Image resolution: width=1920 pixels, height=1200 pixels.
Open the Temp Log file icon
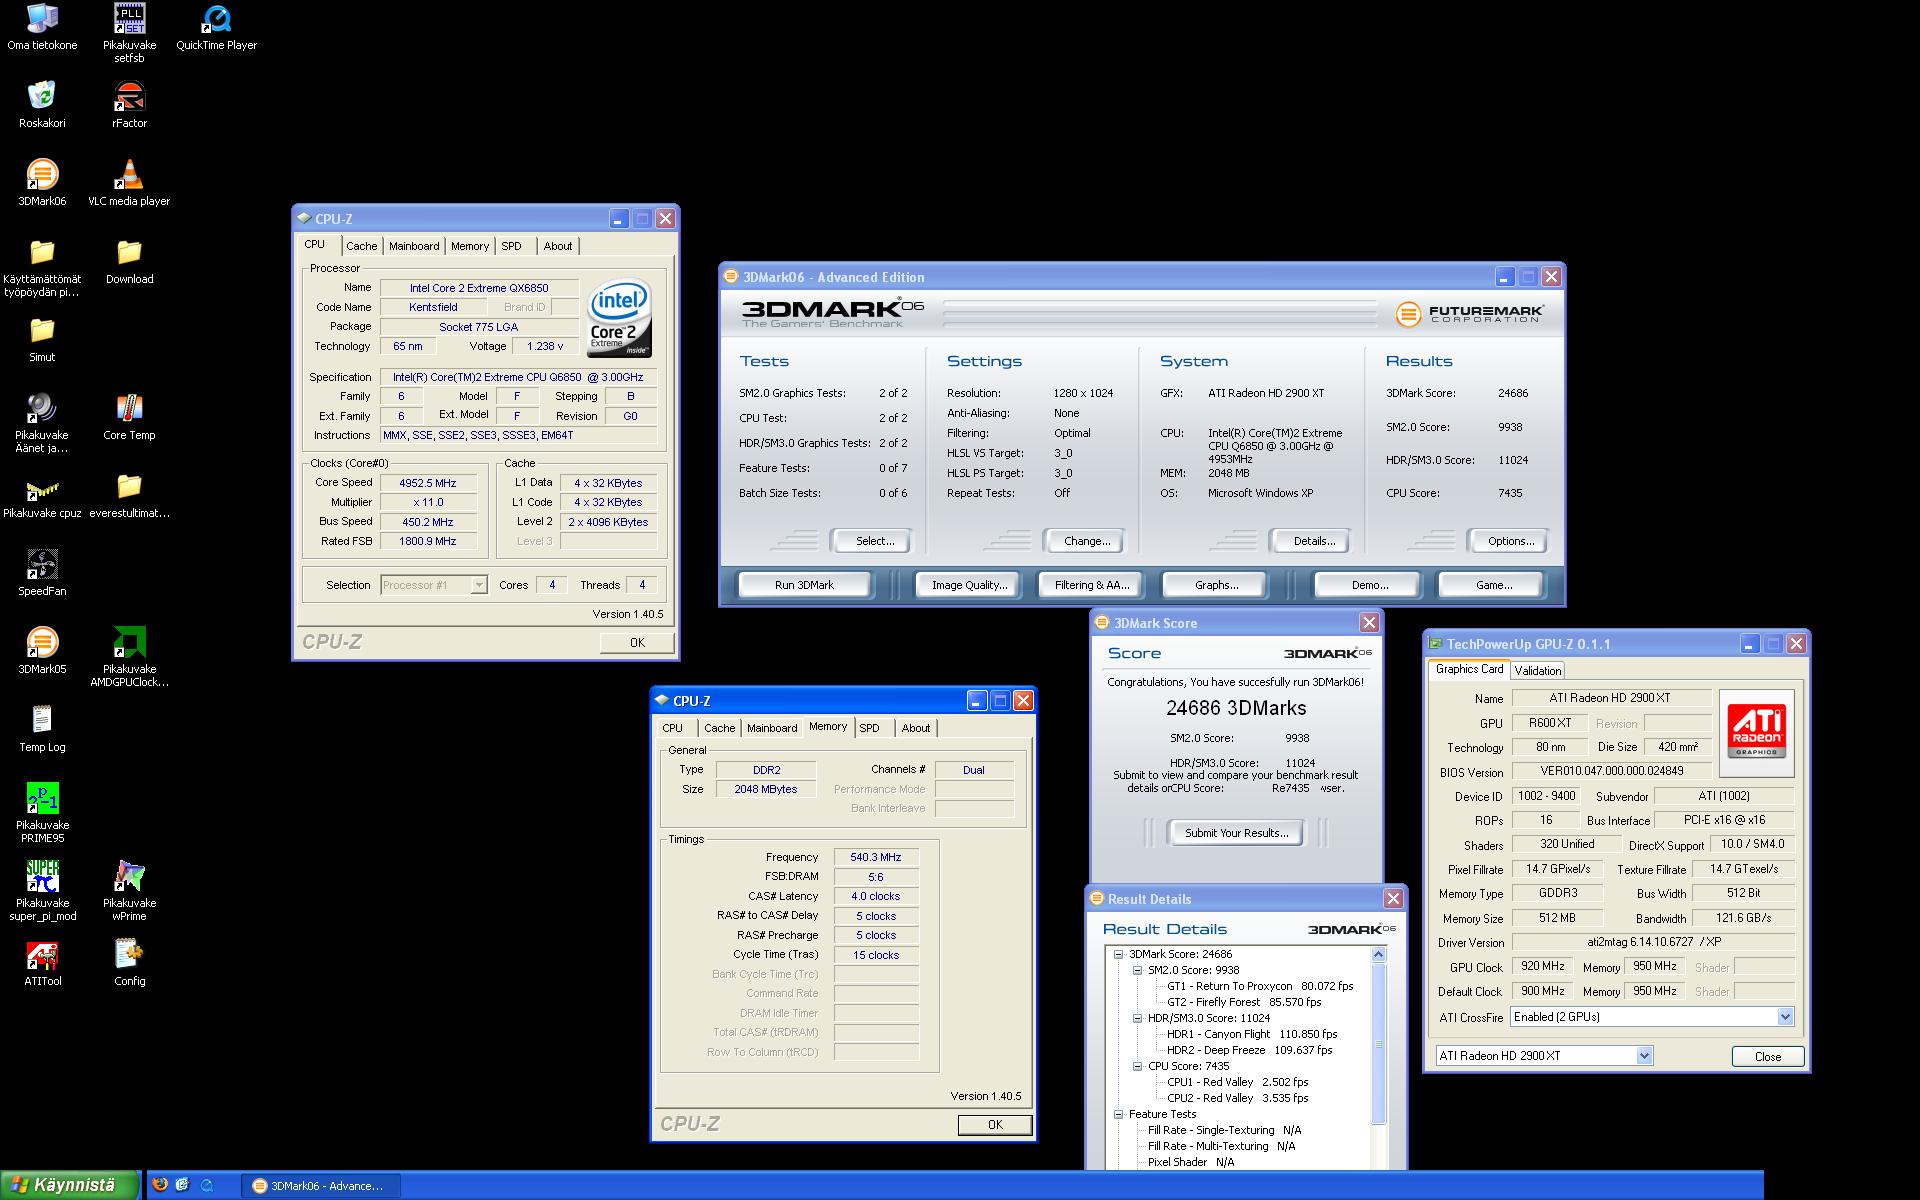tap(42, 729)
